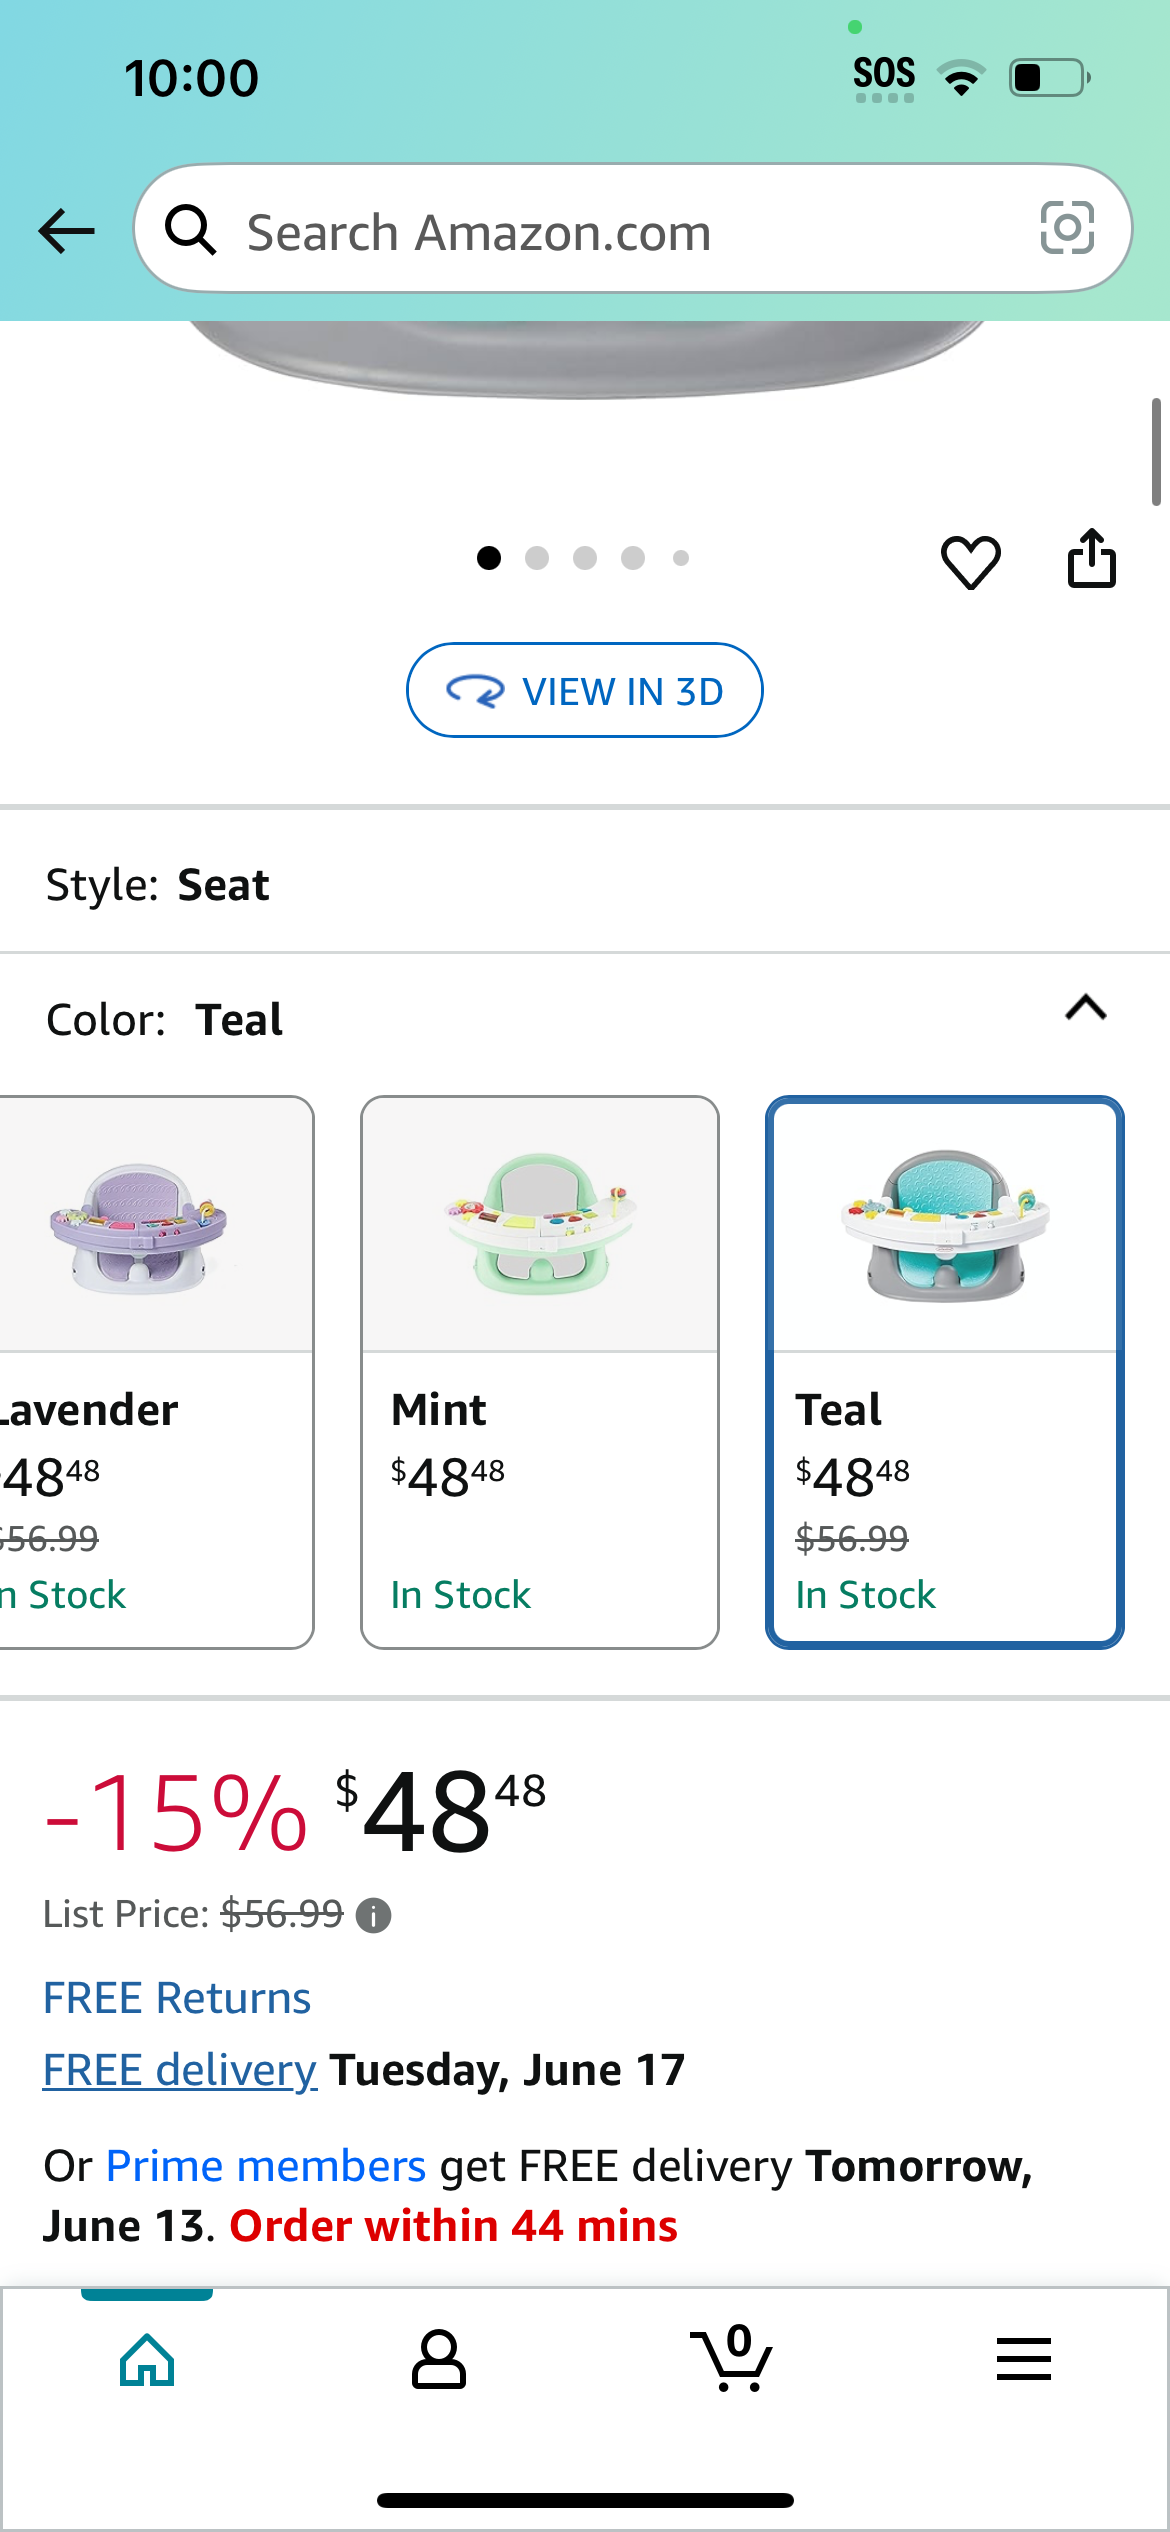The image size is (1170, 2532).
Task: Tap the back arrow icon
Action: tap(67, 231)
